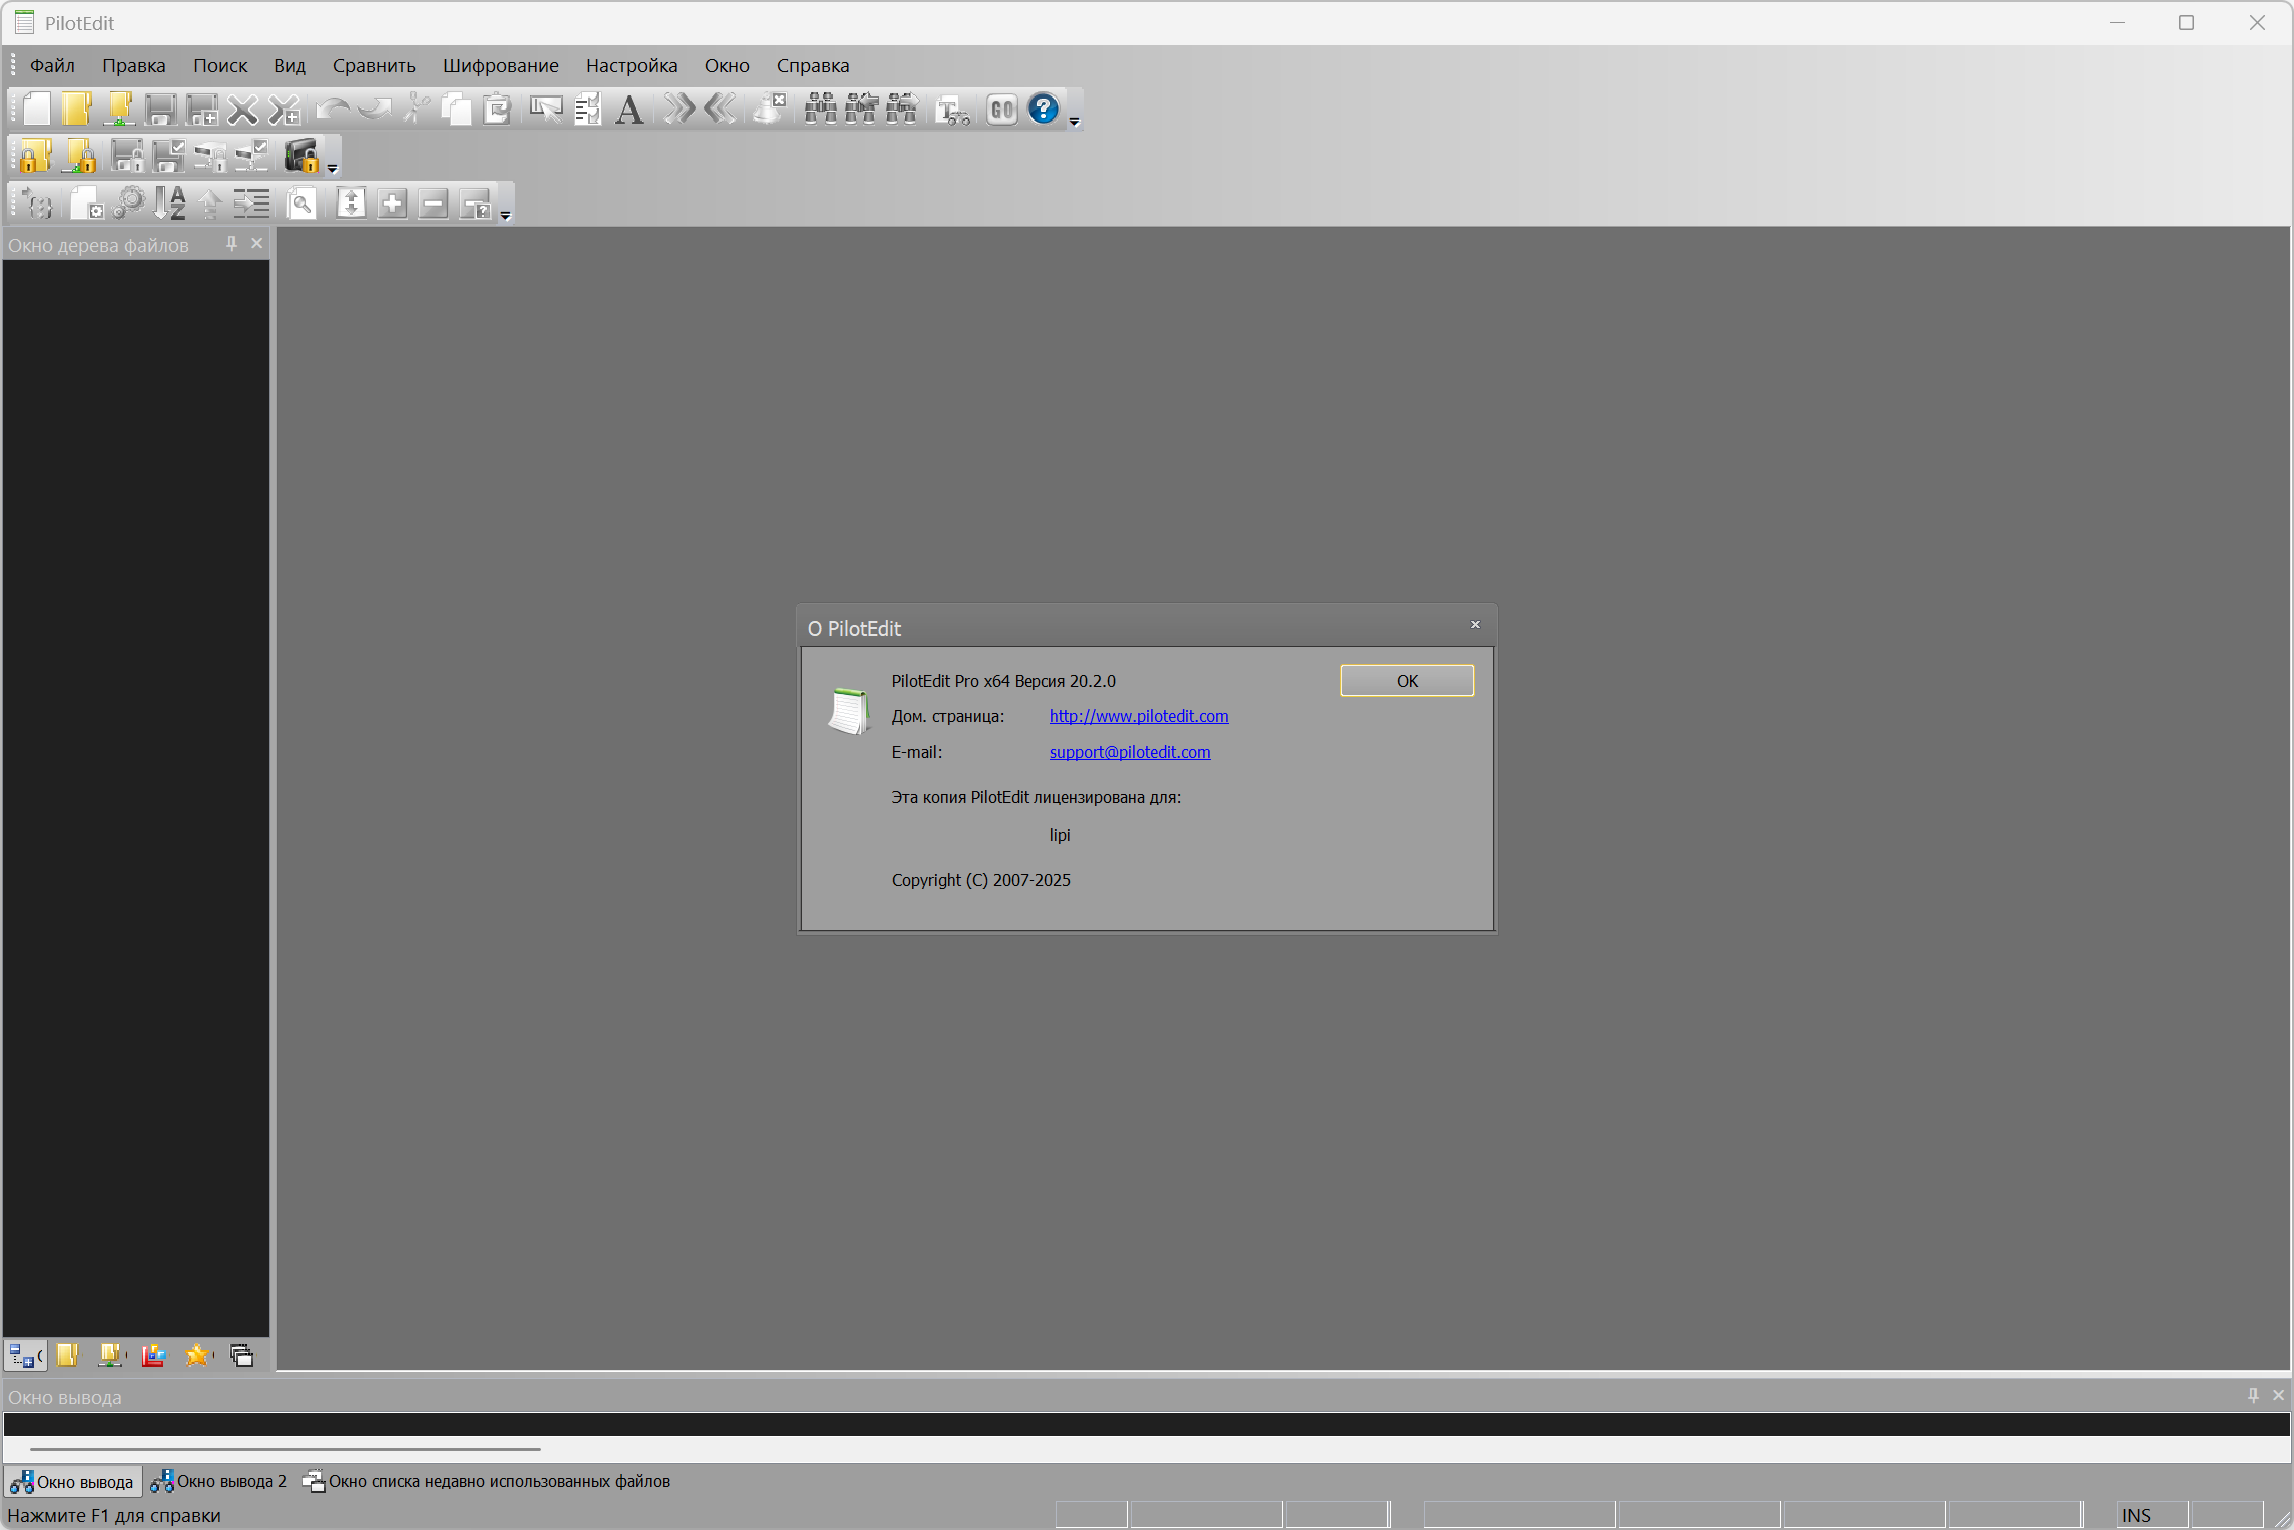Viewport: 2294px width, 1530px height.
Task: Close the output window pane
Action: click(x=2279, y=1395)
